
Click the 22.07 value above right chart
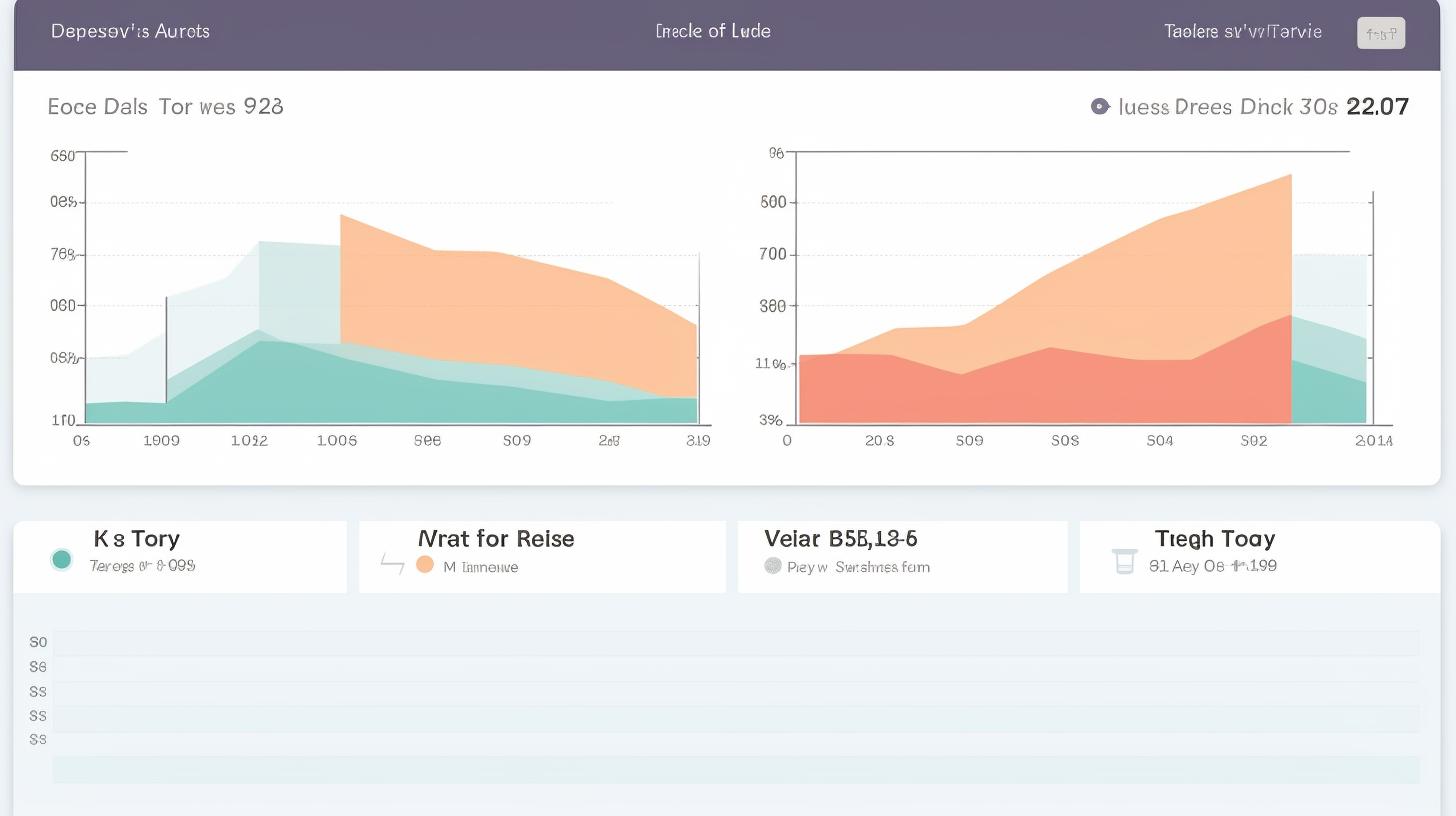1377,106
